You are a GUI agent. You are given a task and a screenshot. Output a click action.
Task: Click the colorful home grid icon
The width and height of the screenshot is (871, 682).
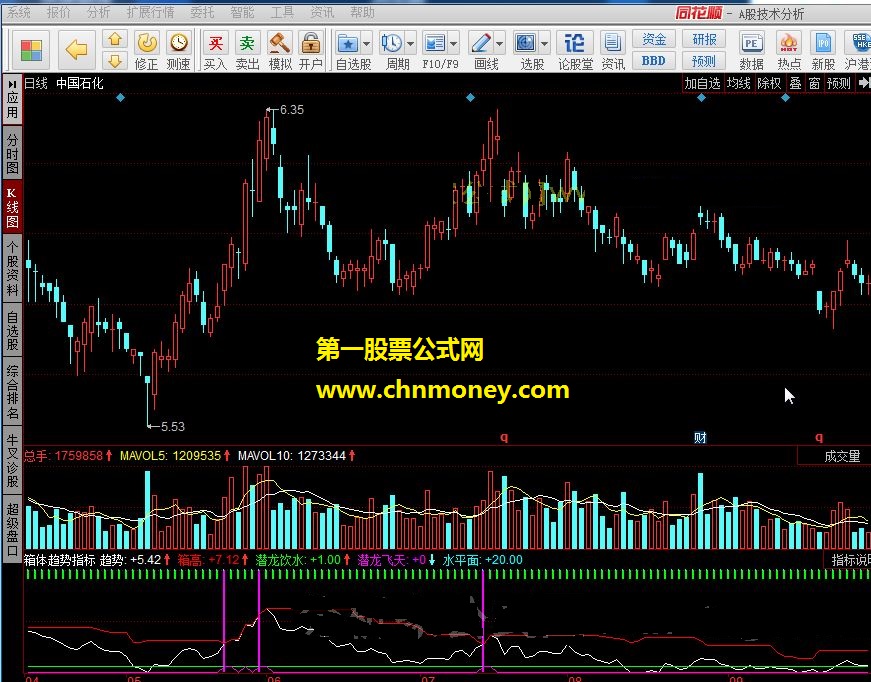pos(31,51)
